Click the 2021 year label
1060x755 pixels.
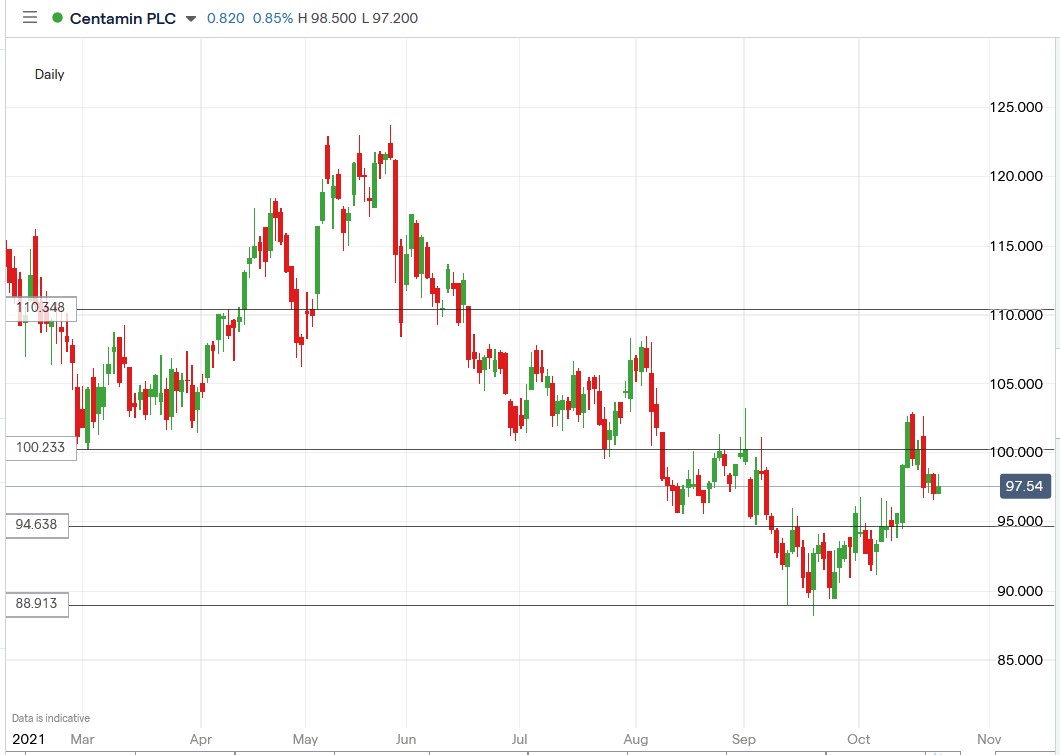point(27,738)
